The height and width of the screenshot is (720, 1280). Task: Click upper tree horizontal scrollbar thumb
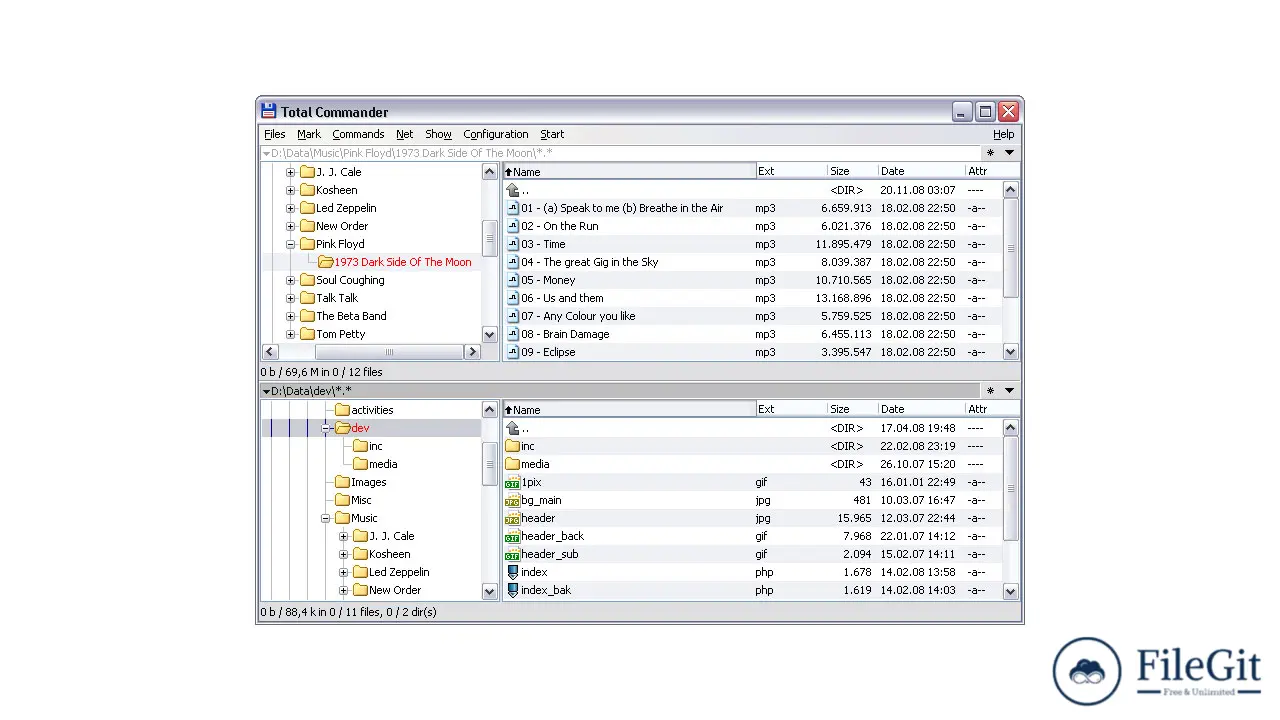point(389,352)
